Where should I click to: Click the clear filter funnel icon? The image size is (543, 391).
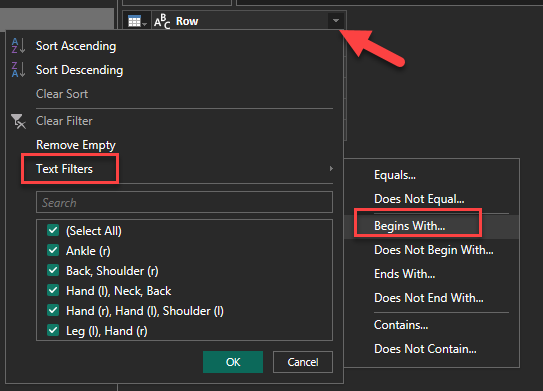point(18,121)
